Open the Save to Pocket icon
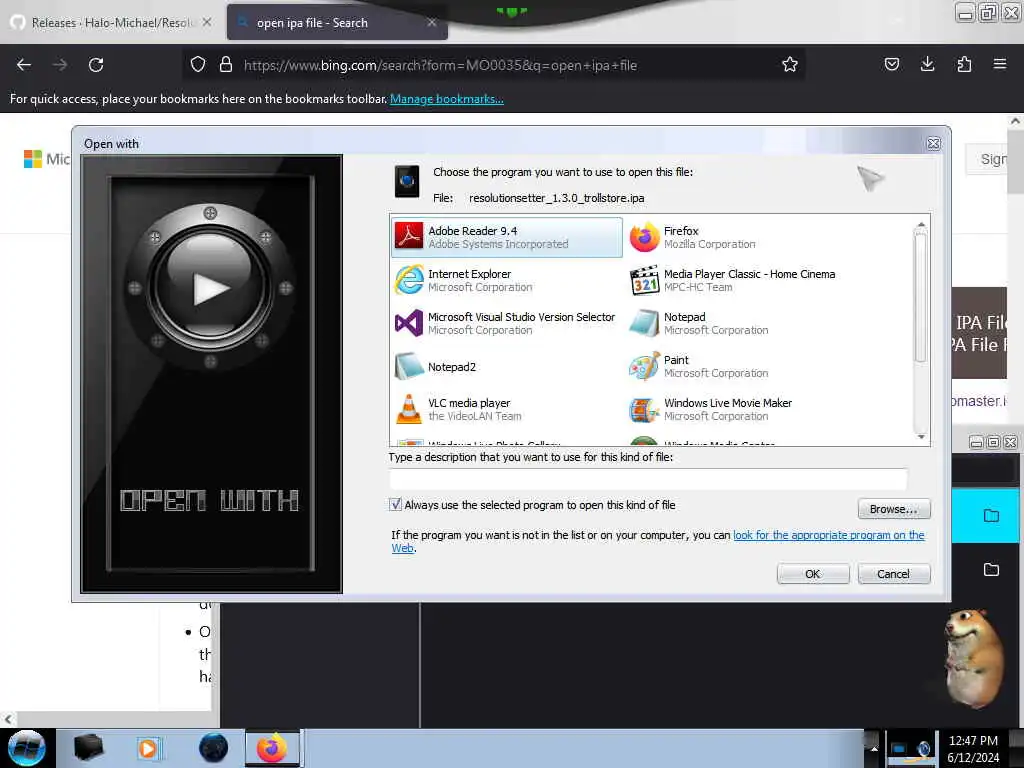Image resolution: width=1024 pixels, height=768 pixels. tap(891, 64)
